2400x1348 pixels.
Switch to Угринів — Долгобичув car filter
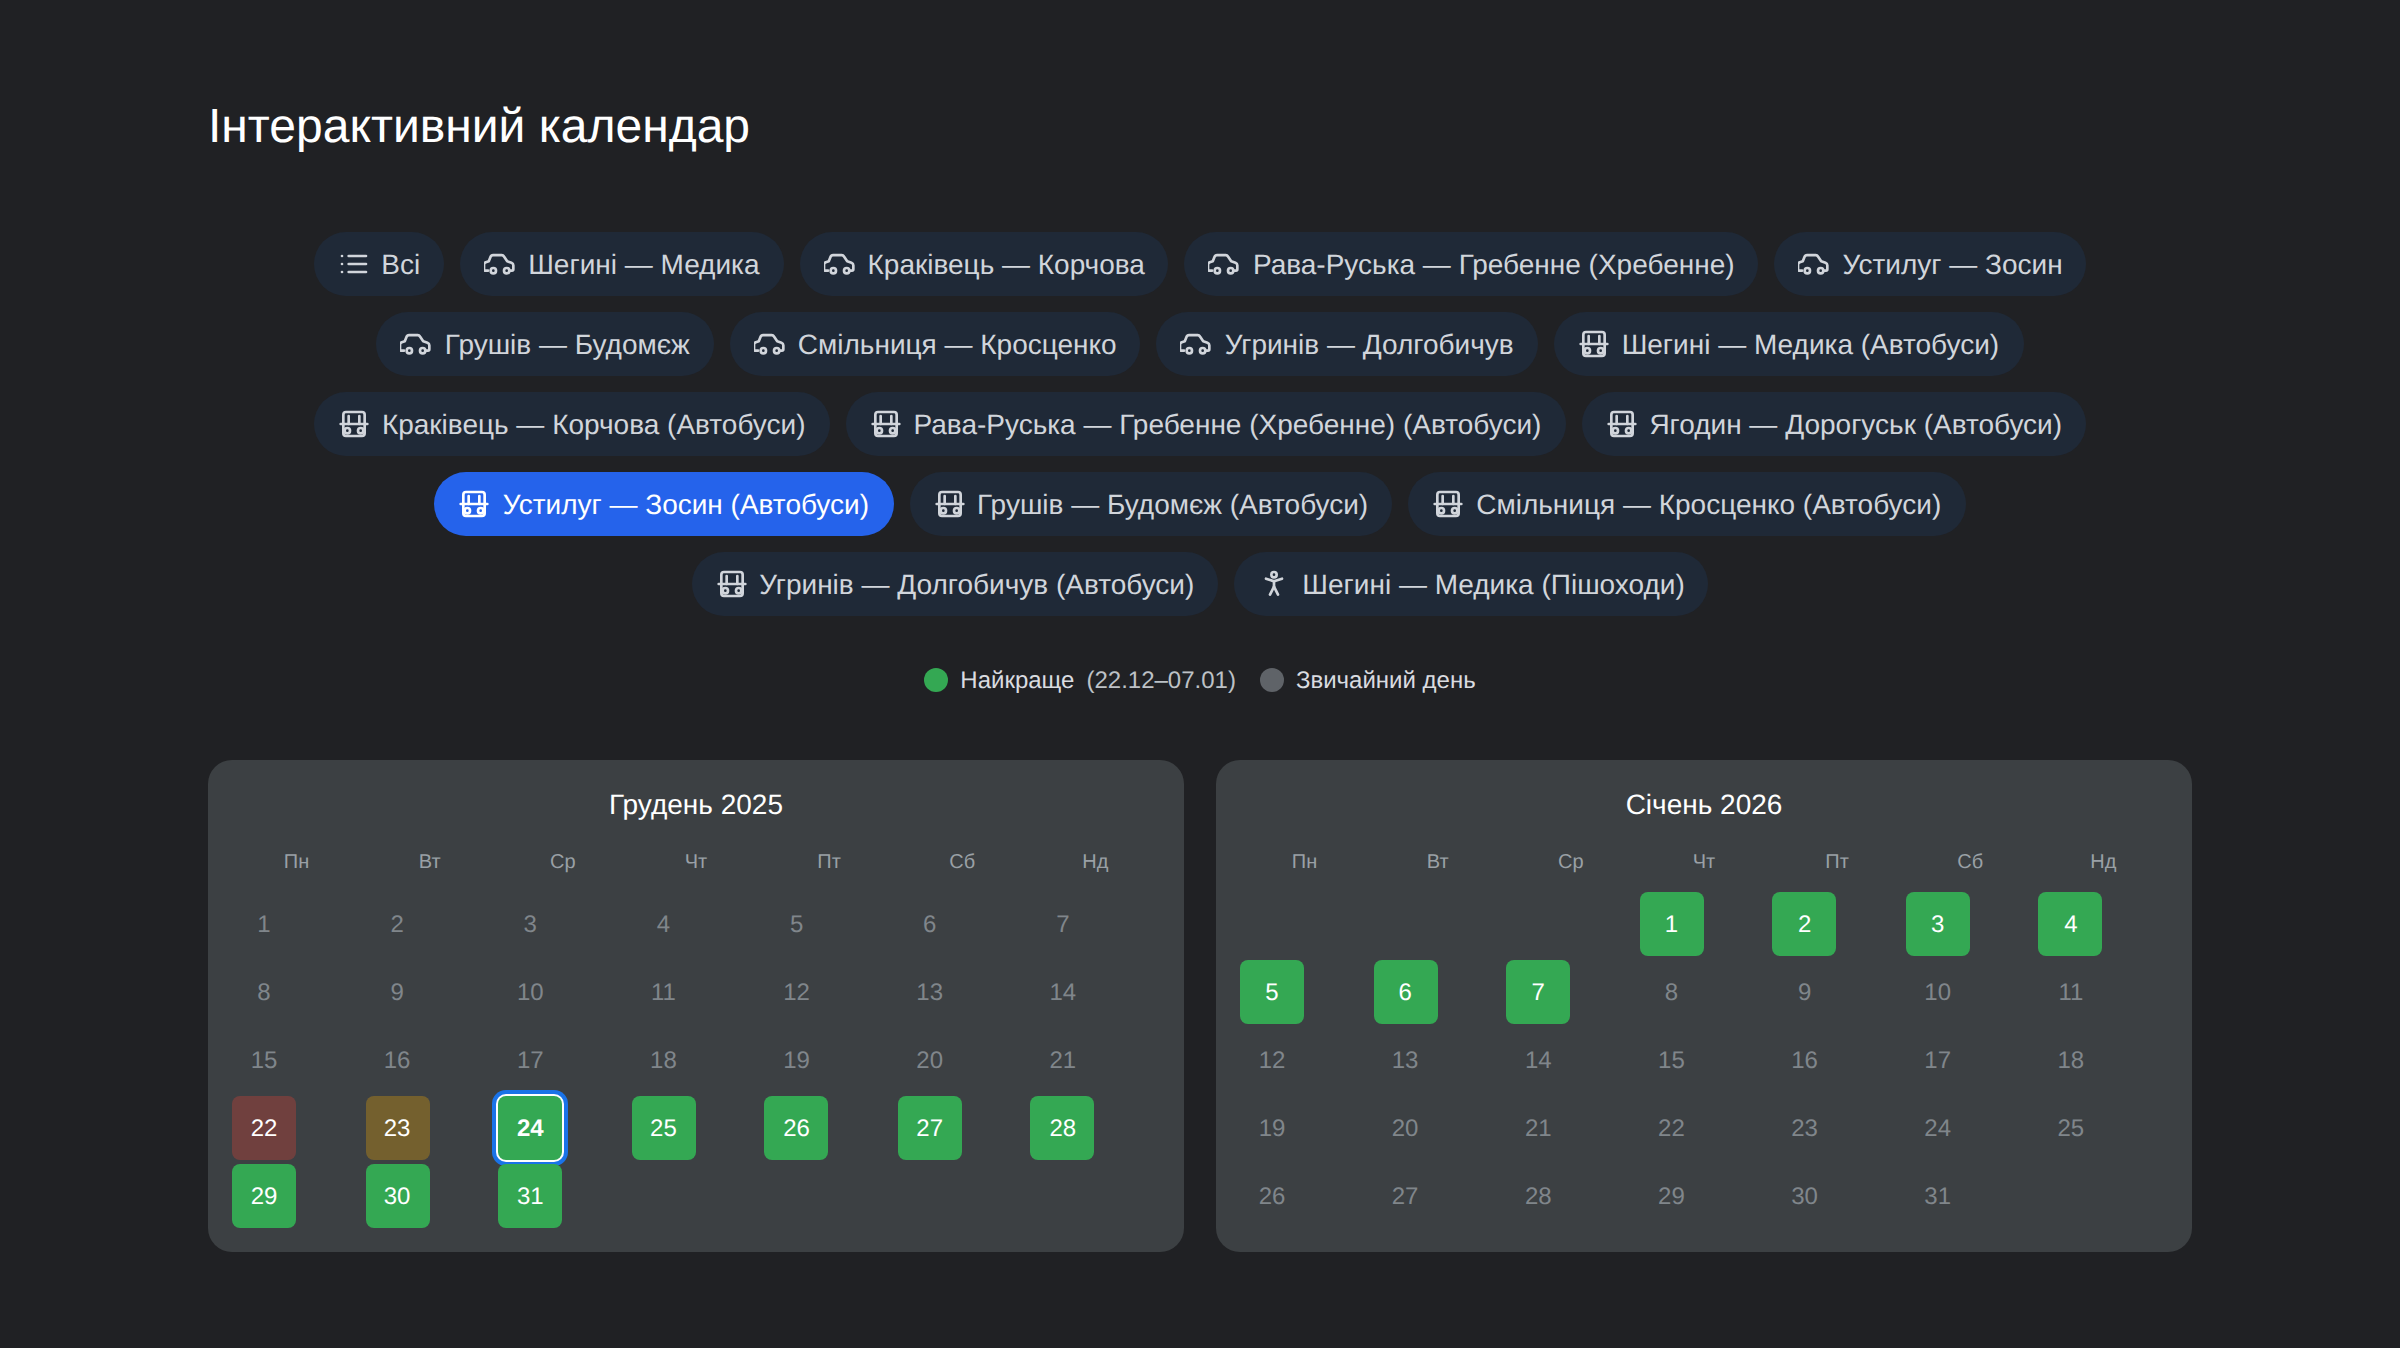click(x=1346, y=344)
